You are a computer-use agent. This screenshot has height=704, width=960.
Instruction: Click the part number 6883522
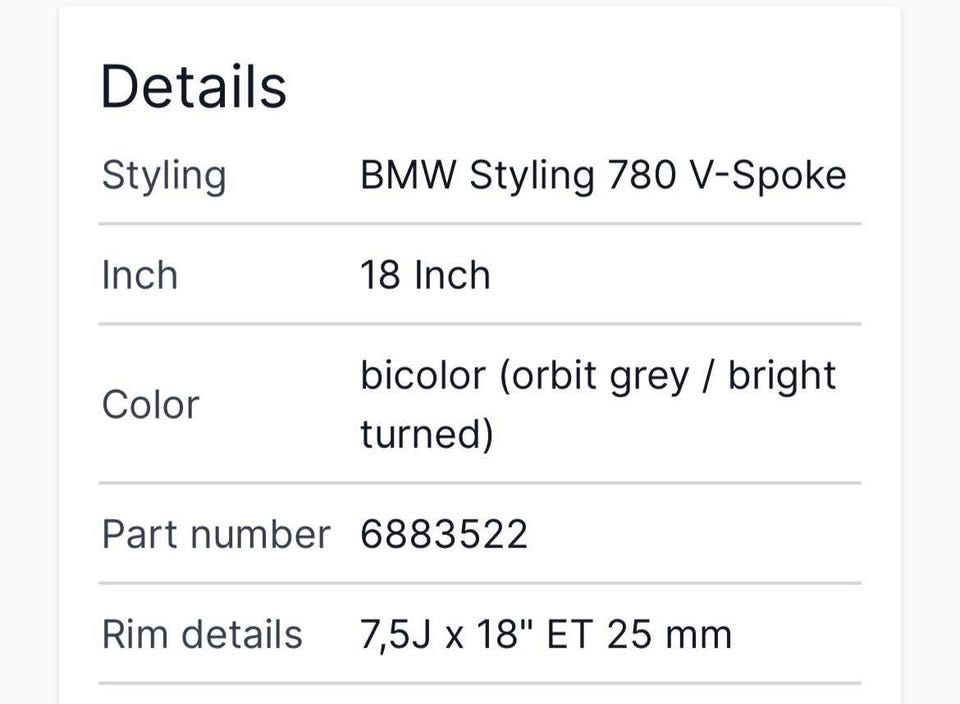(x=443, y=534)
